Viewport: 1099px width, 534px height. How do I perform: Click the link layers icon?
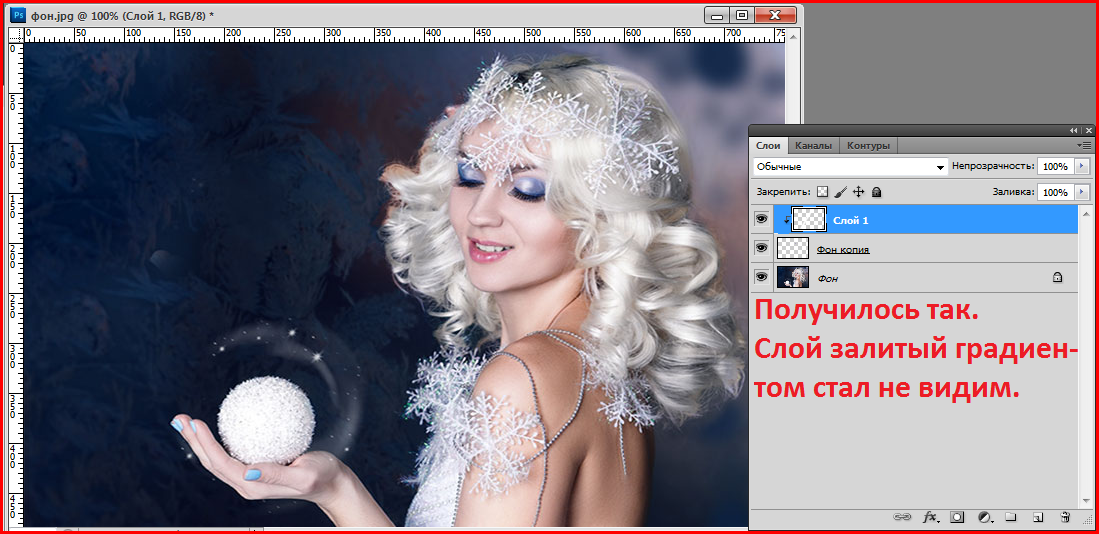click(901, 517)
